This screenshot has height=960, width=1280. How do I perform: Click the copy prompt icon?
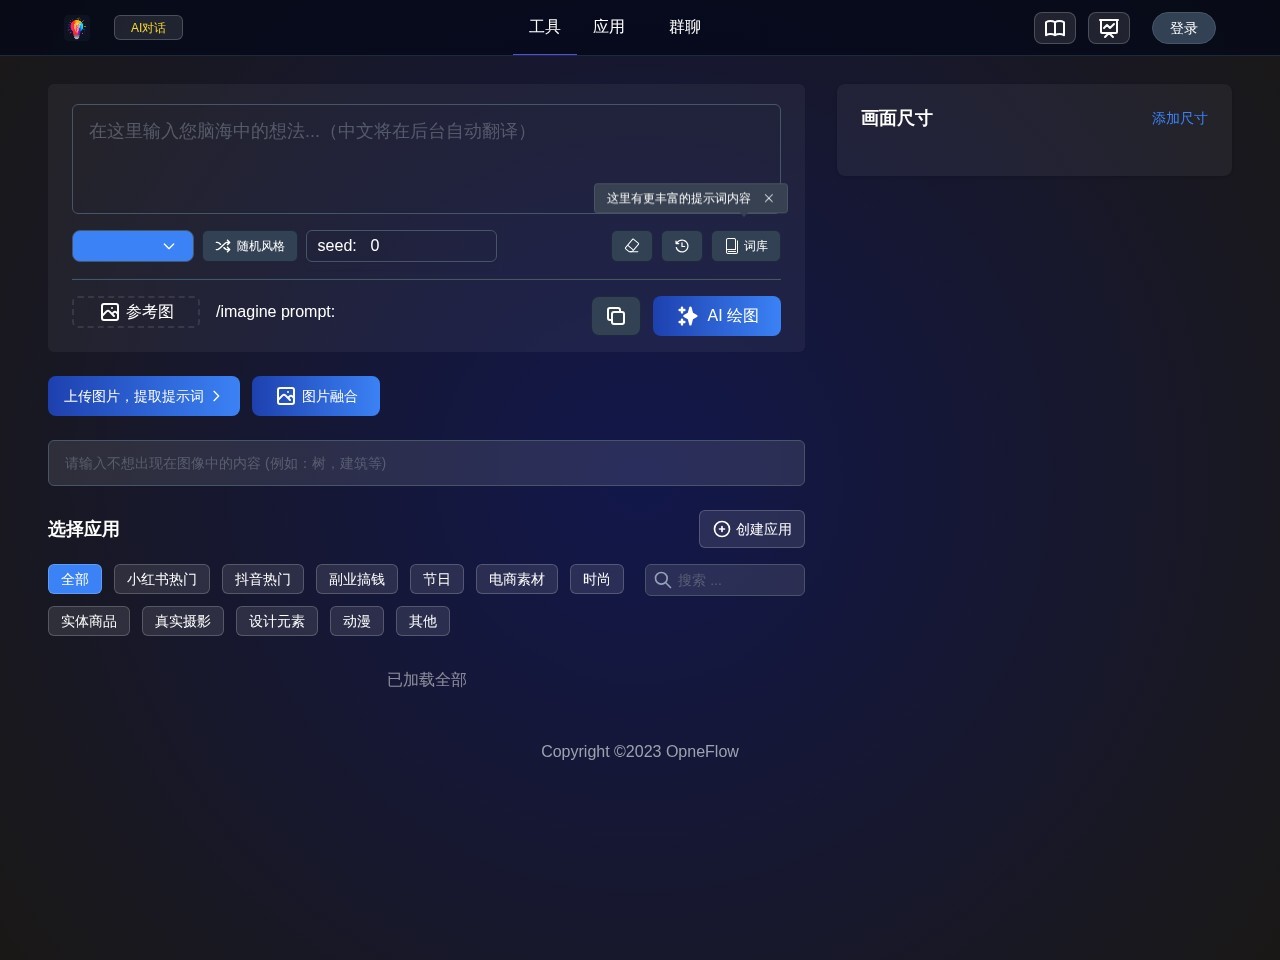(616, 316)
